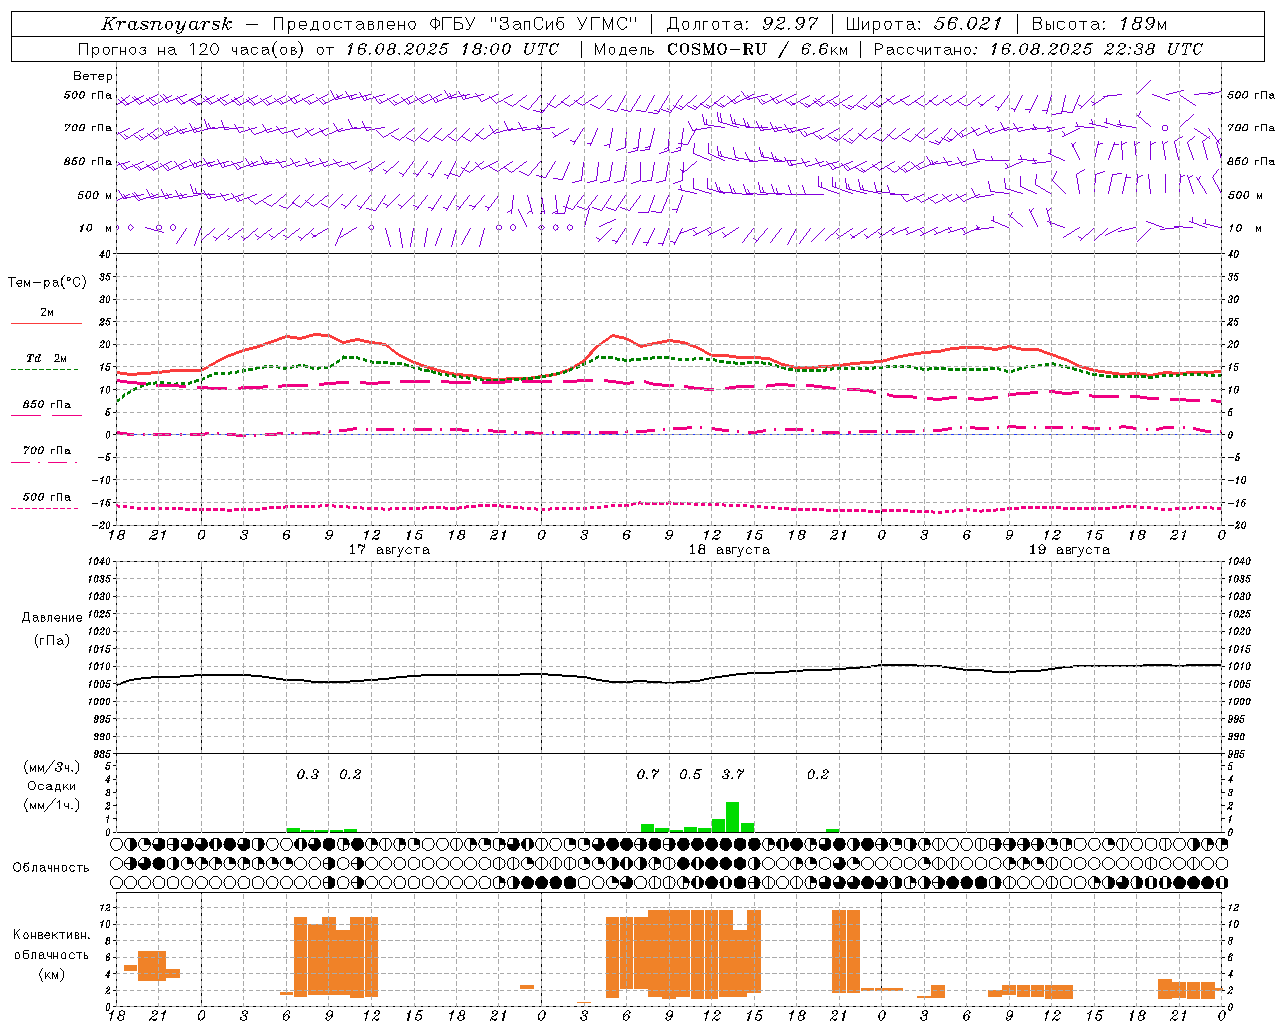Click the dotted pink line sample under legend '500 гПа'
1280x1024 pixels.
45,508
